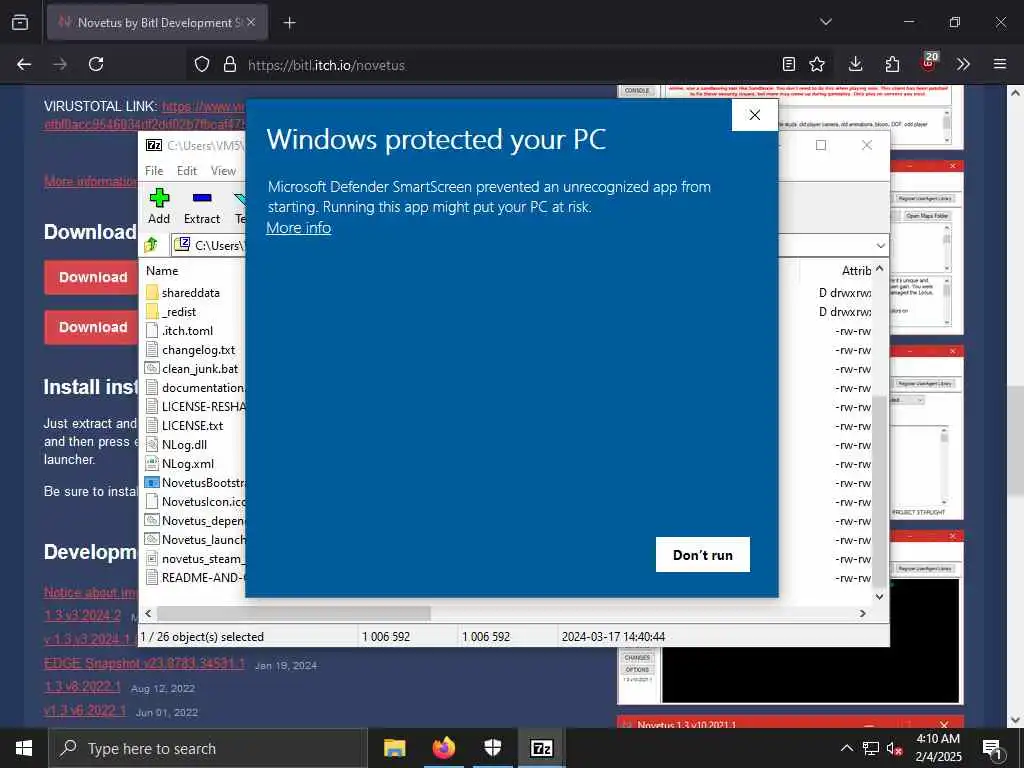Bookmark this page with the star icon
The height and width of the screenshot is (768, 1024).
pos(816,64)
